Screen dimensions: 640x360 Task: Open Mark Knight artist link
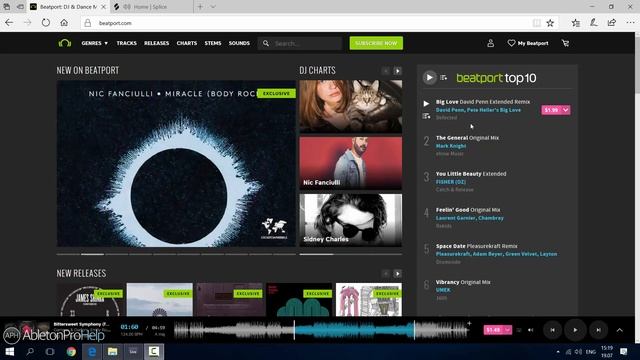(x=451, y=146)
